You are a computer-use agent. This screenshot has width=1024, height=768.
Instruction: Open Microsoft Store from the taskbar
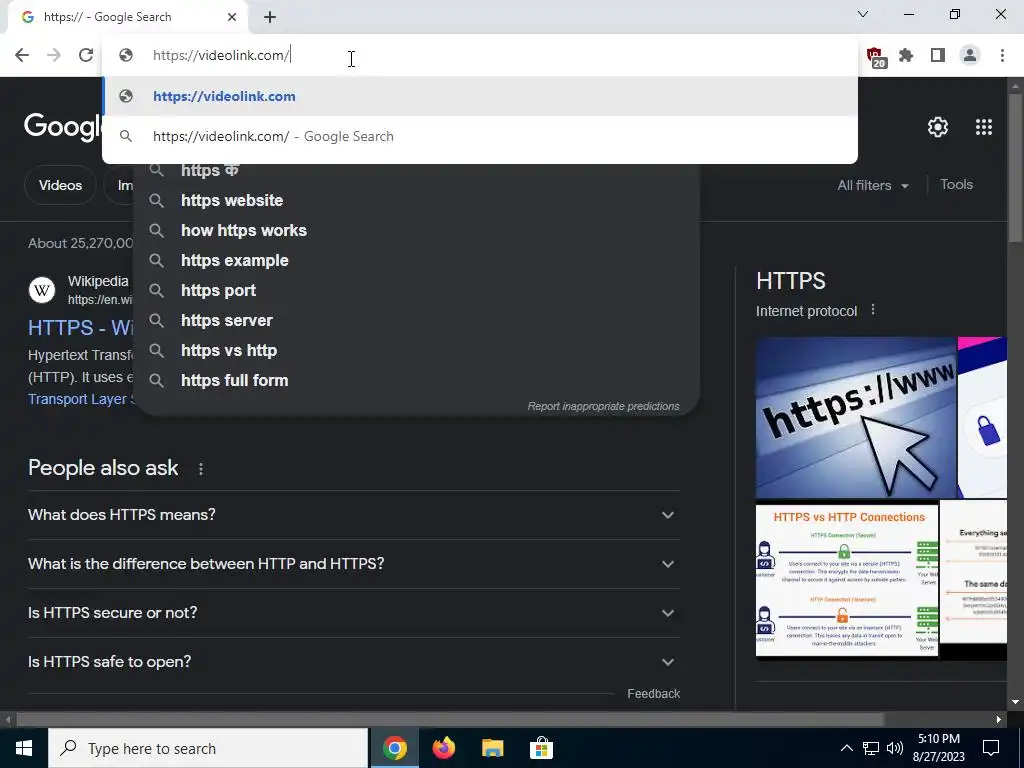[x=541, y=748]
